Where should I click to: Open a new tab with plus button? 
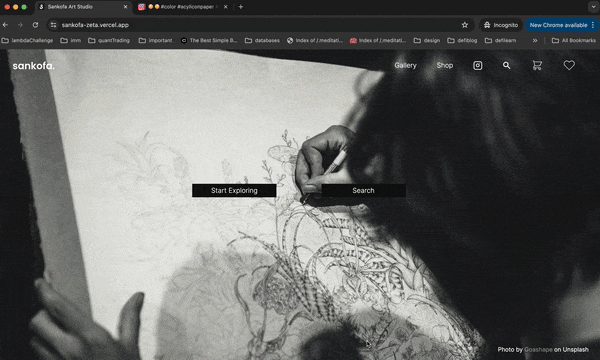click(241, 7)
